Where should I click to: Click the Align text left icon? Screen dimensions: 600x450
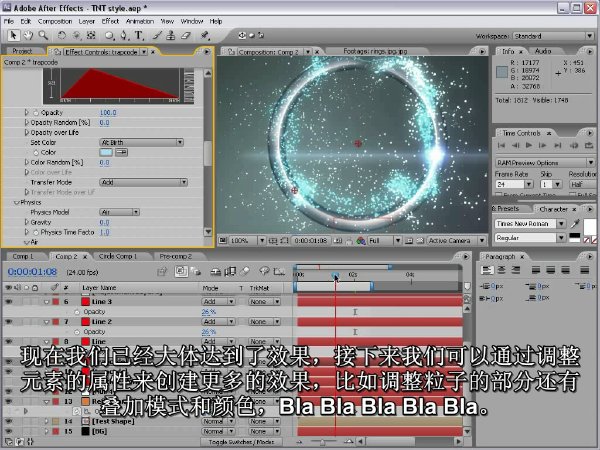(x=487, y=270)
